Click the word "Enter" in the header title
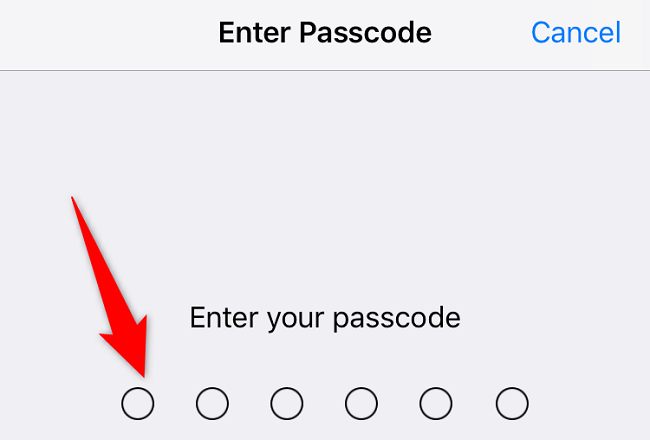The width and height of the screenshot is (650, 440). 254,32
